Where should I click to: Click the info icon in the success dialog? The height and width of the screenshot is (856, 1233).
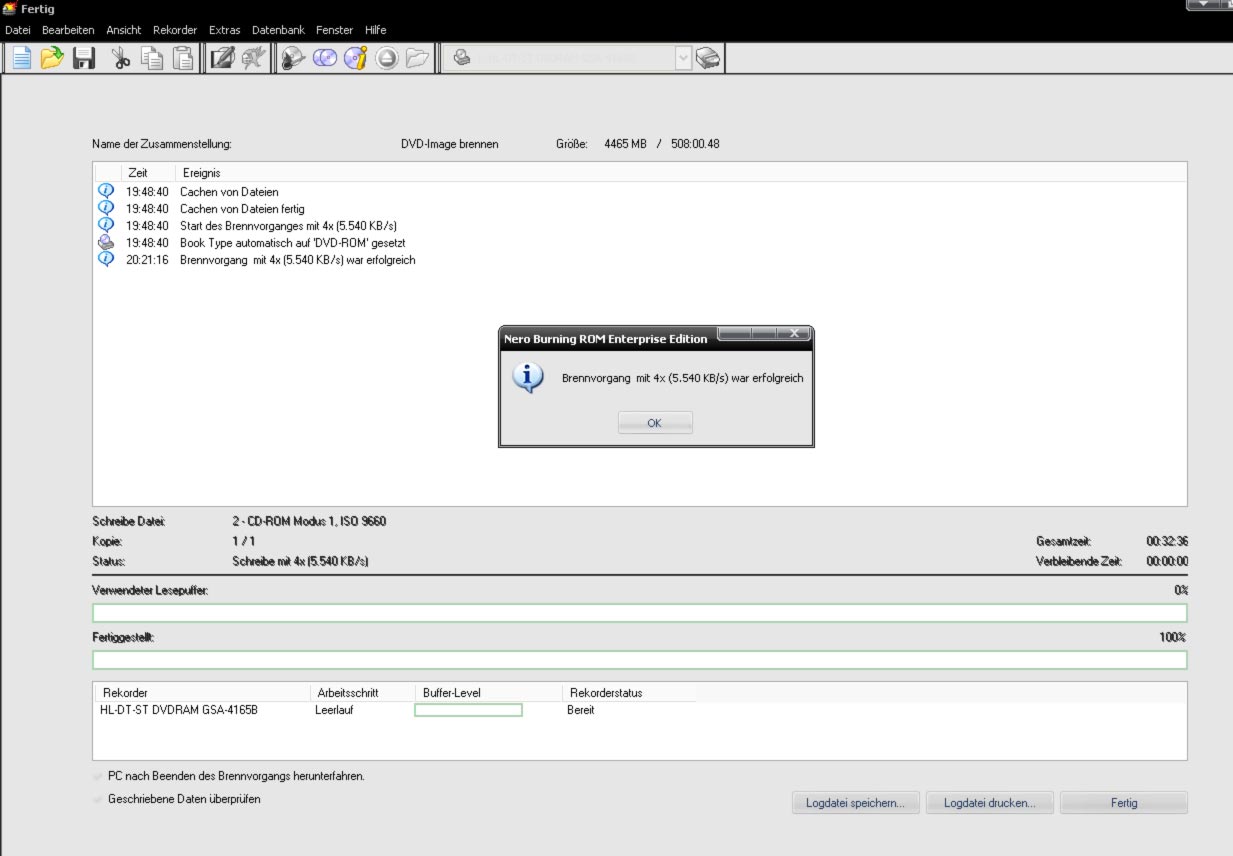coord(528,377)
